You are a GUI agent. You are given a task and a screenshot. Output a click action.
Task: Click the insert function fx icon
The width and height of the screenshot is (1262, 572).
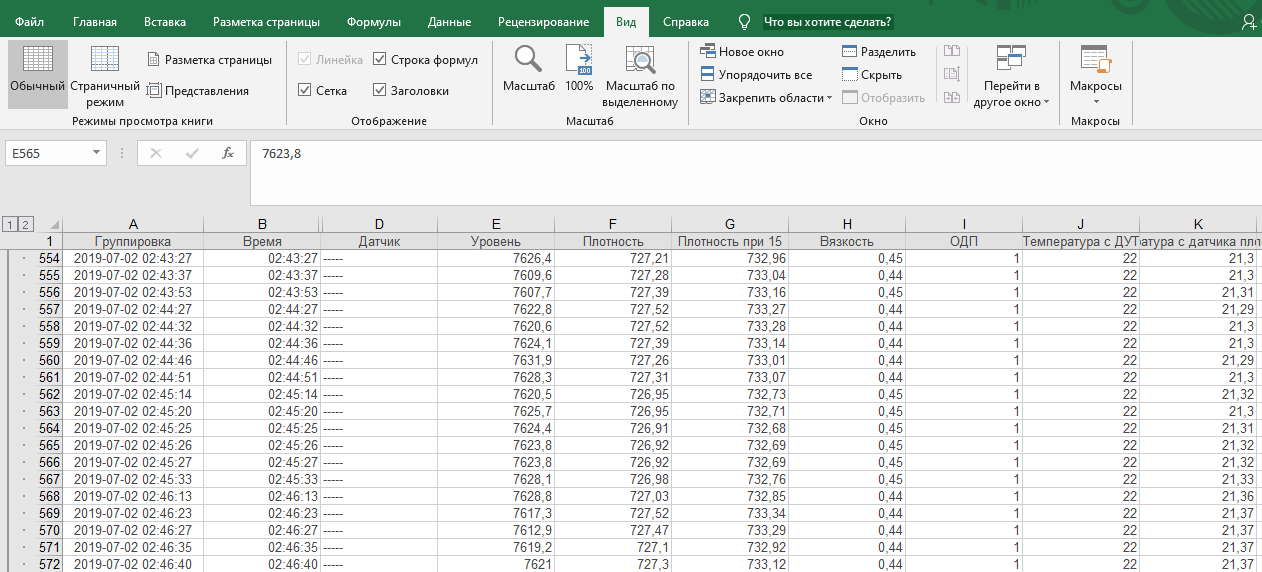pyautogui.click(x=228, y=153)
